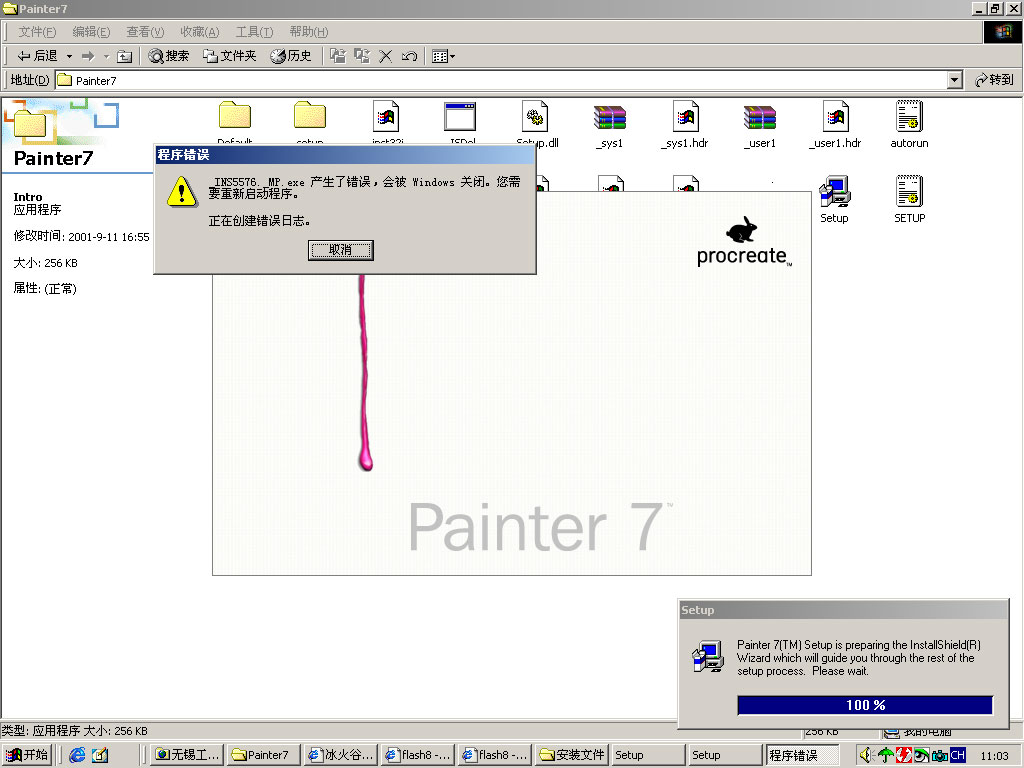
Task: Click the warning icon in error dialog
Action: [182, 191]
